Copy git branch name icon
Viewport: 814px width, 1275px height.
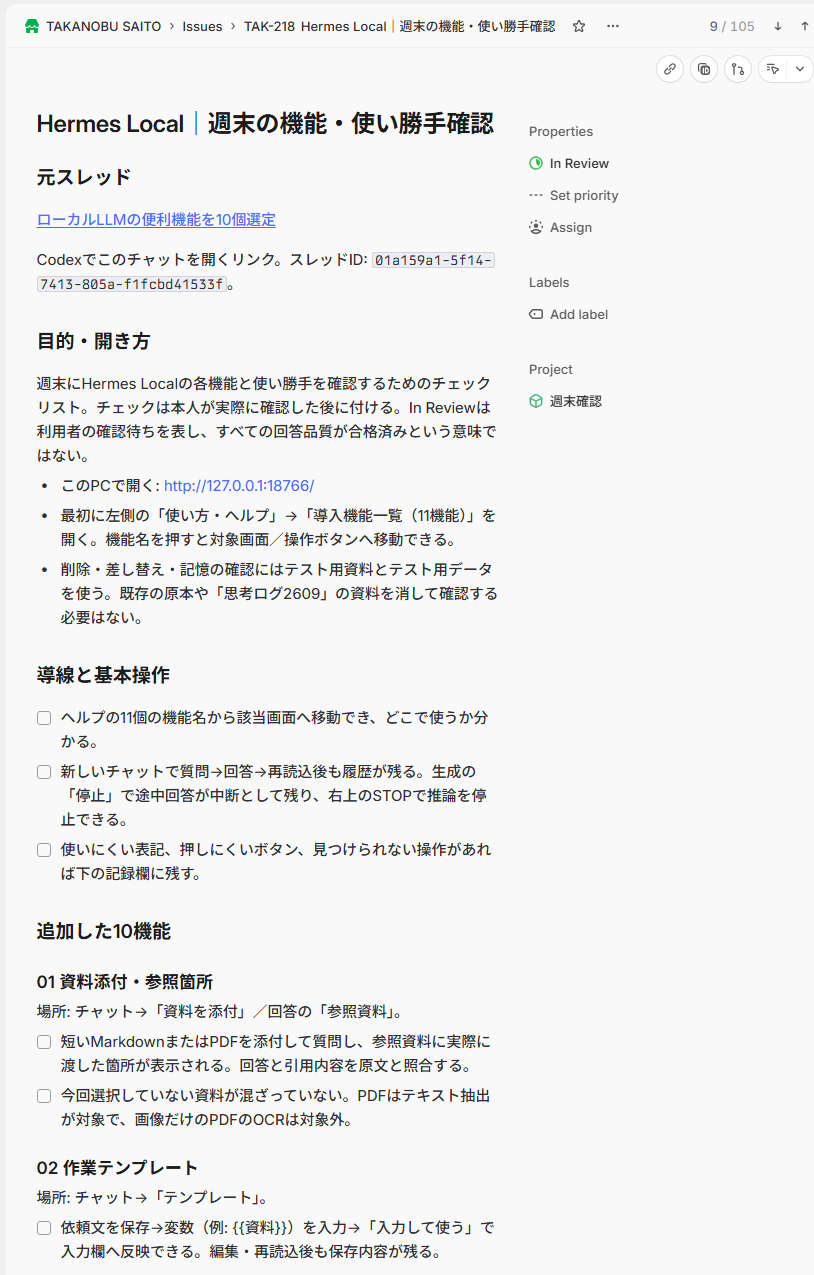pyautogui.click(x=738, y=69)
